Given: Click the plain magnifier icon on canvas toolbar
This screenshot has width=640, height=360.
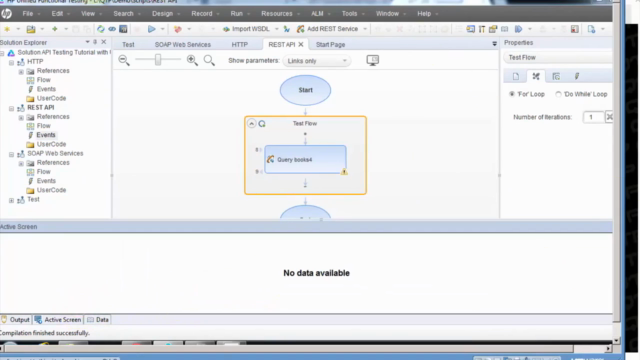Looking at the screenshot, I should (209, 60).
